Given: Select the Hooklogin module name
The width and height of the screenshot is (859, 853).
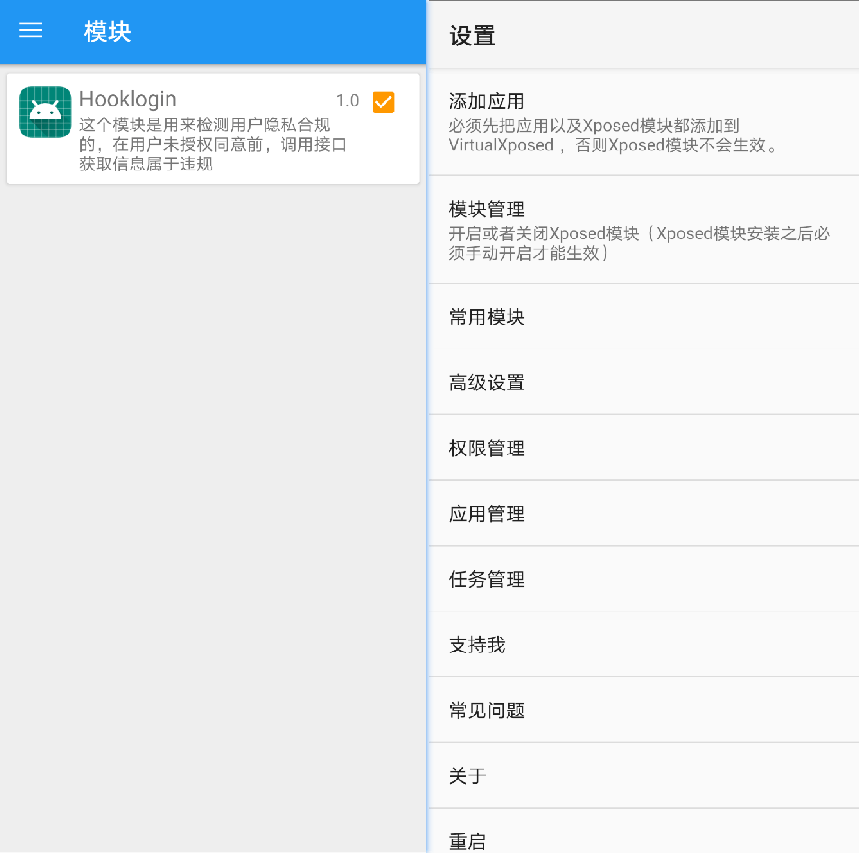Looking at the screenshot, I should pos(128,99).
